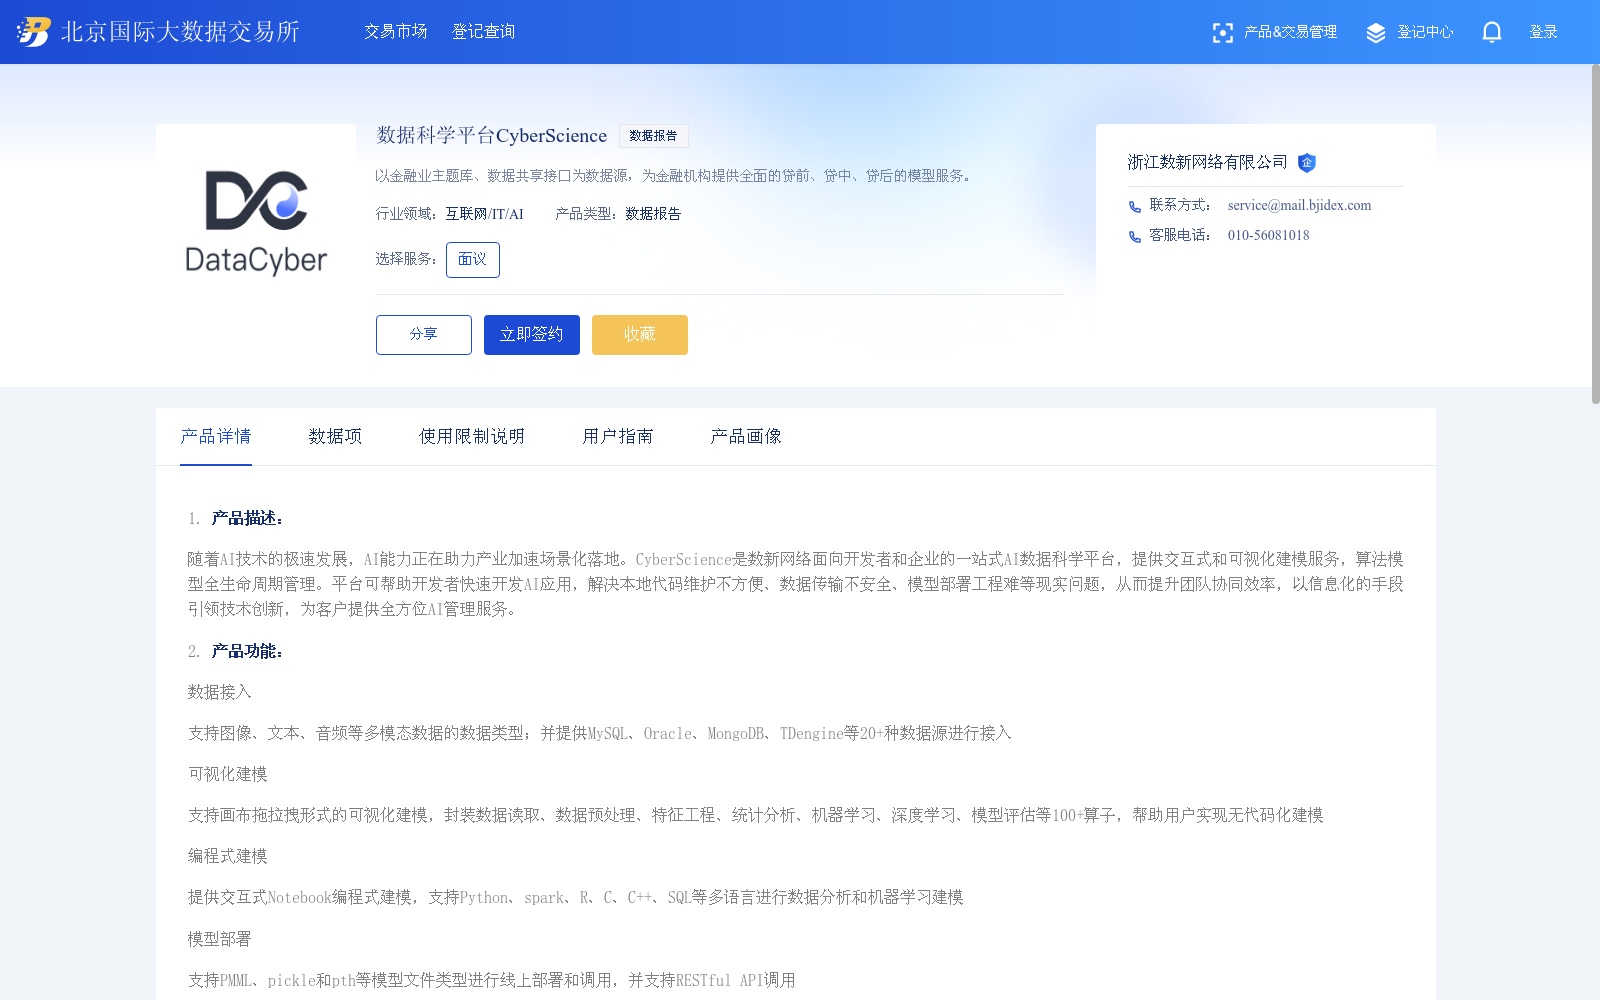Click the 收藏 button

pos(640,335)
